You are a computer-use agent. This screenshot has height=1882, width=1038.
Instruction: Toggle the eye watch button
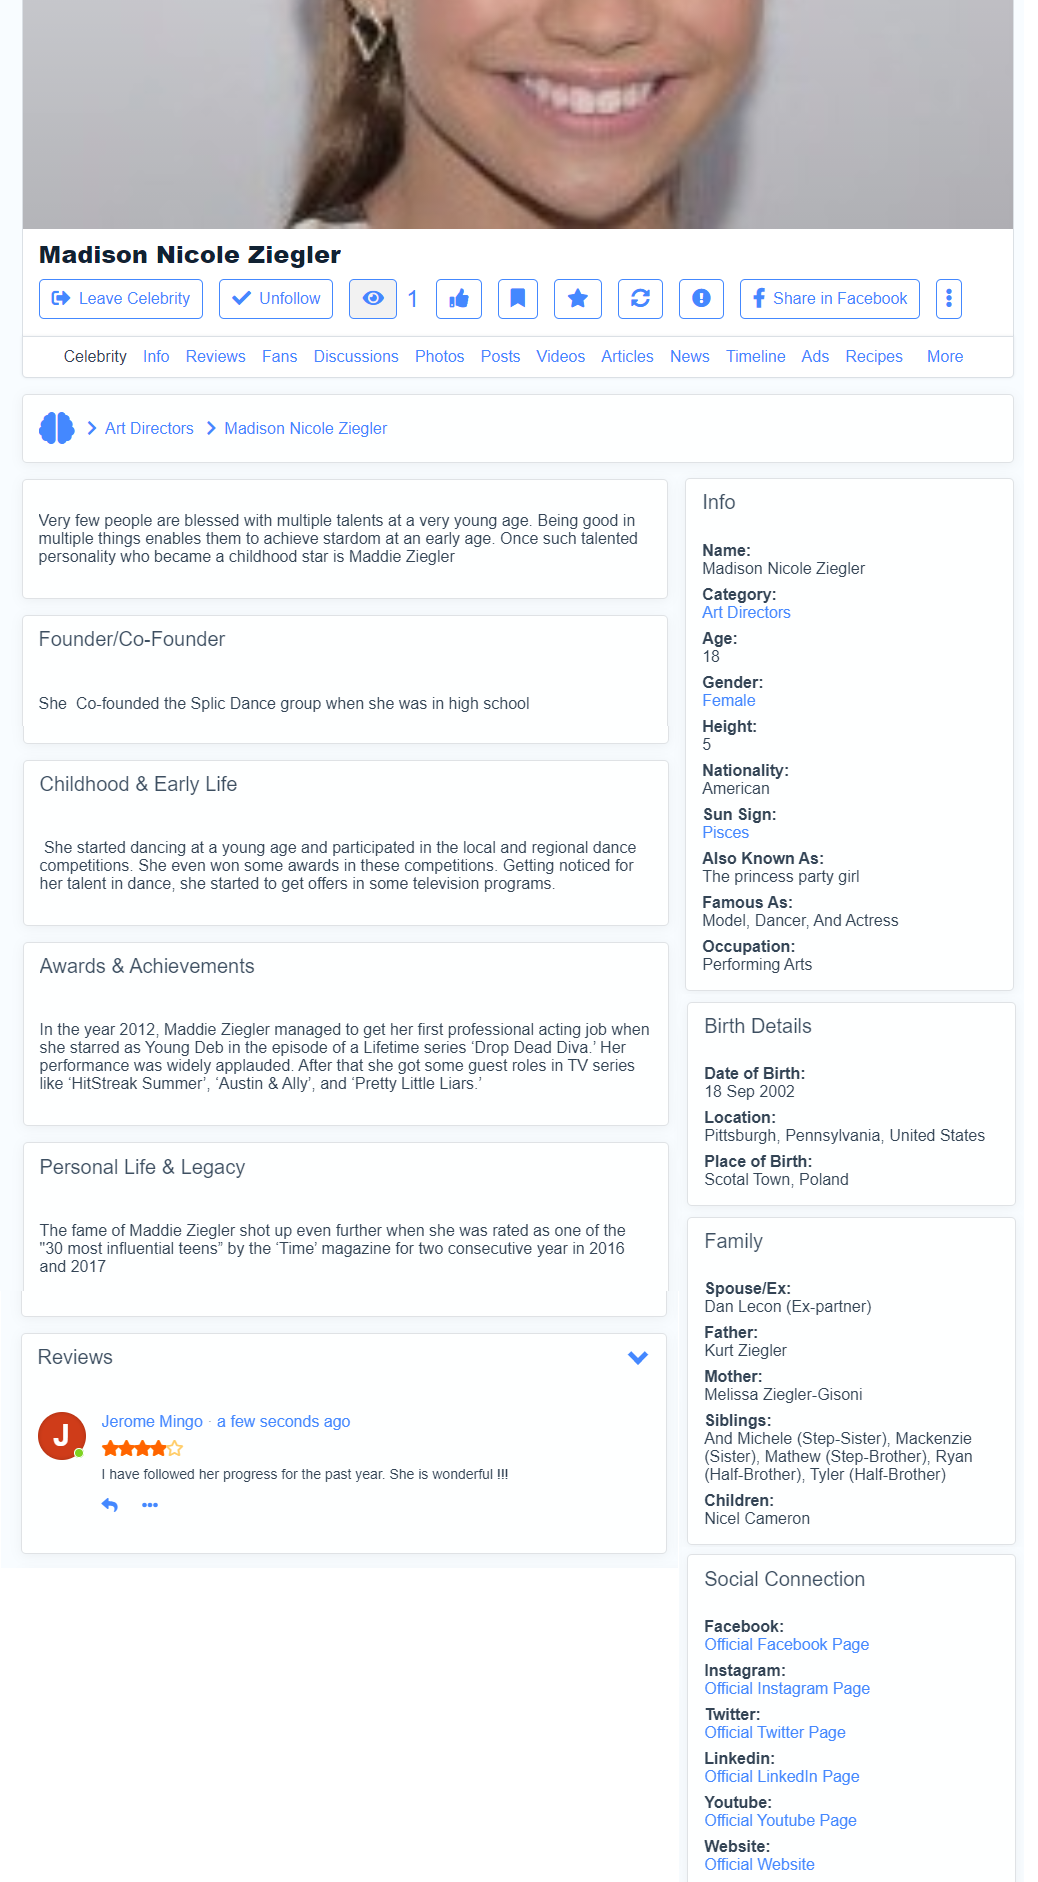(x=373, y=299)
